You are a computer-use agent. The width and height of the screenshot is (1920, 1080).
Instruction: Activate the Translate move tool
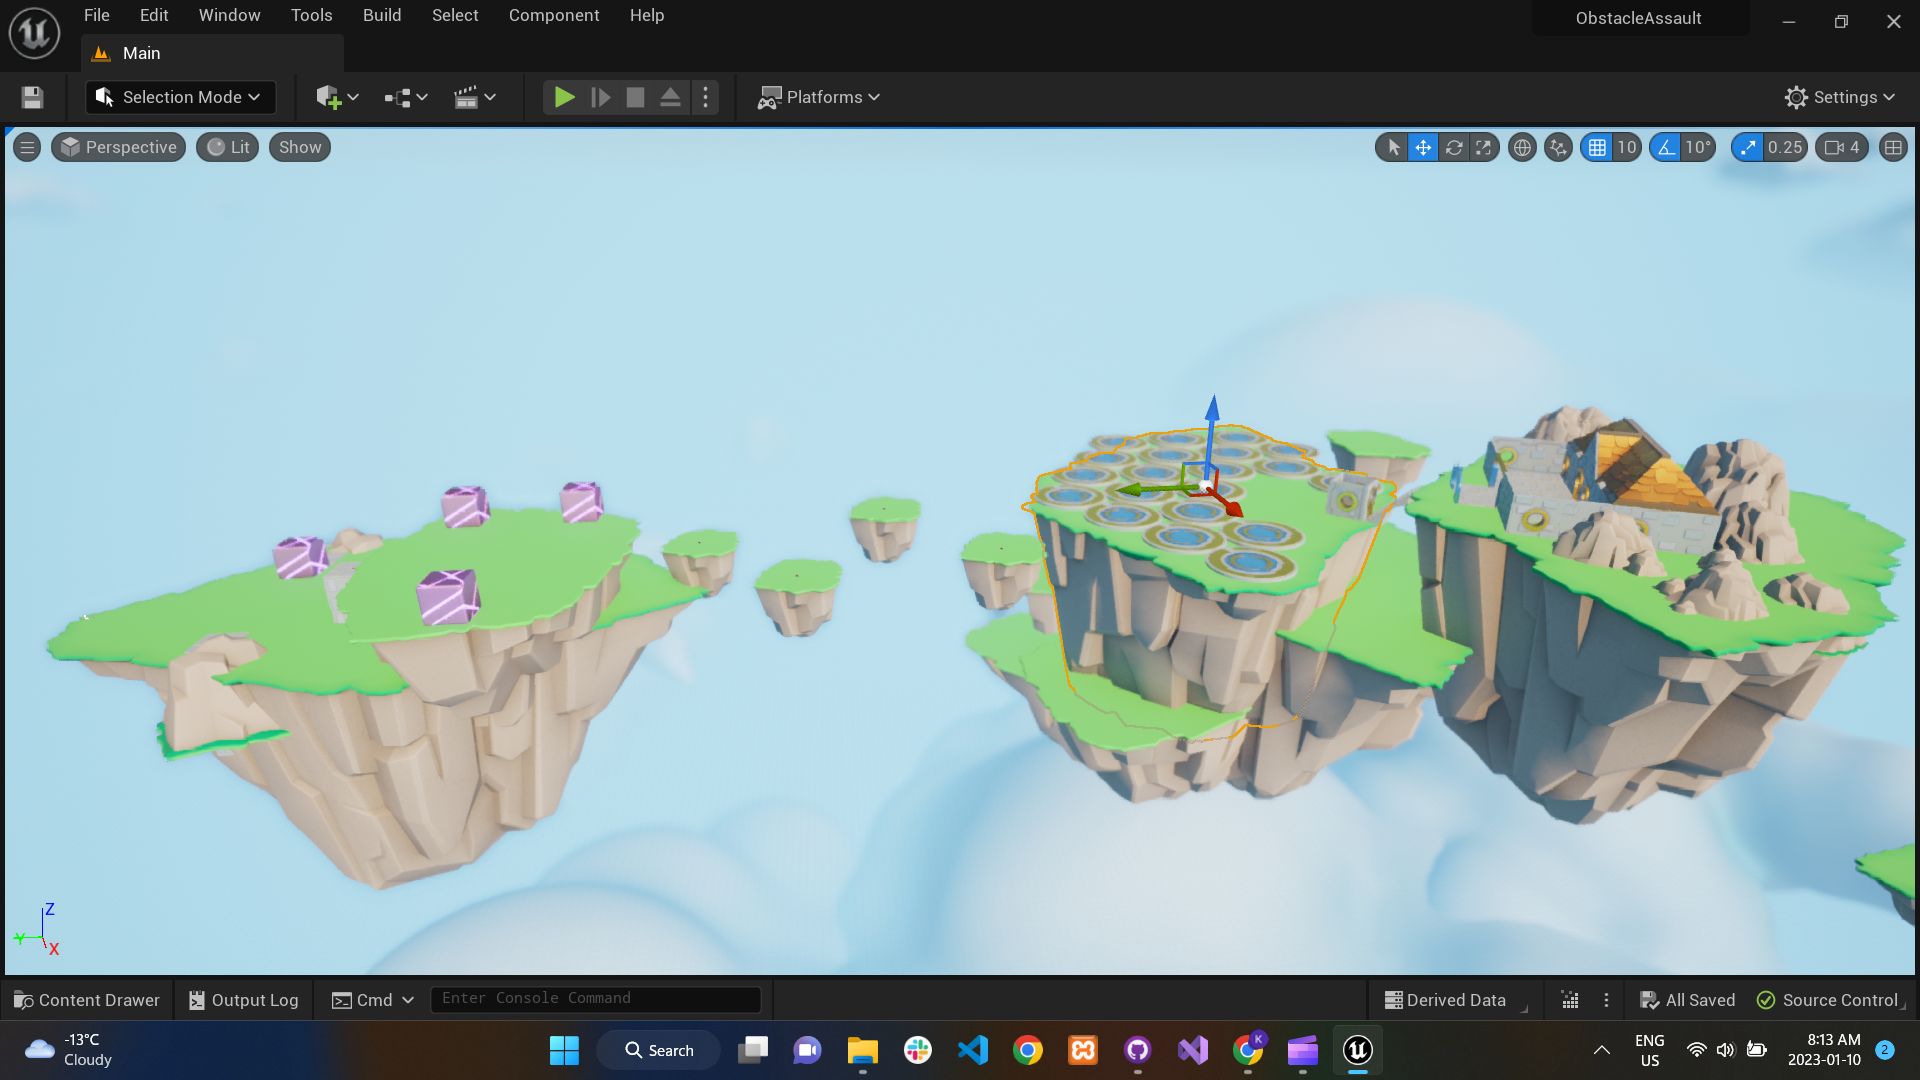(1423, 147)
